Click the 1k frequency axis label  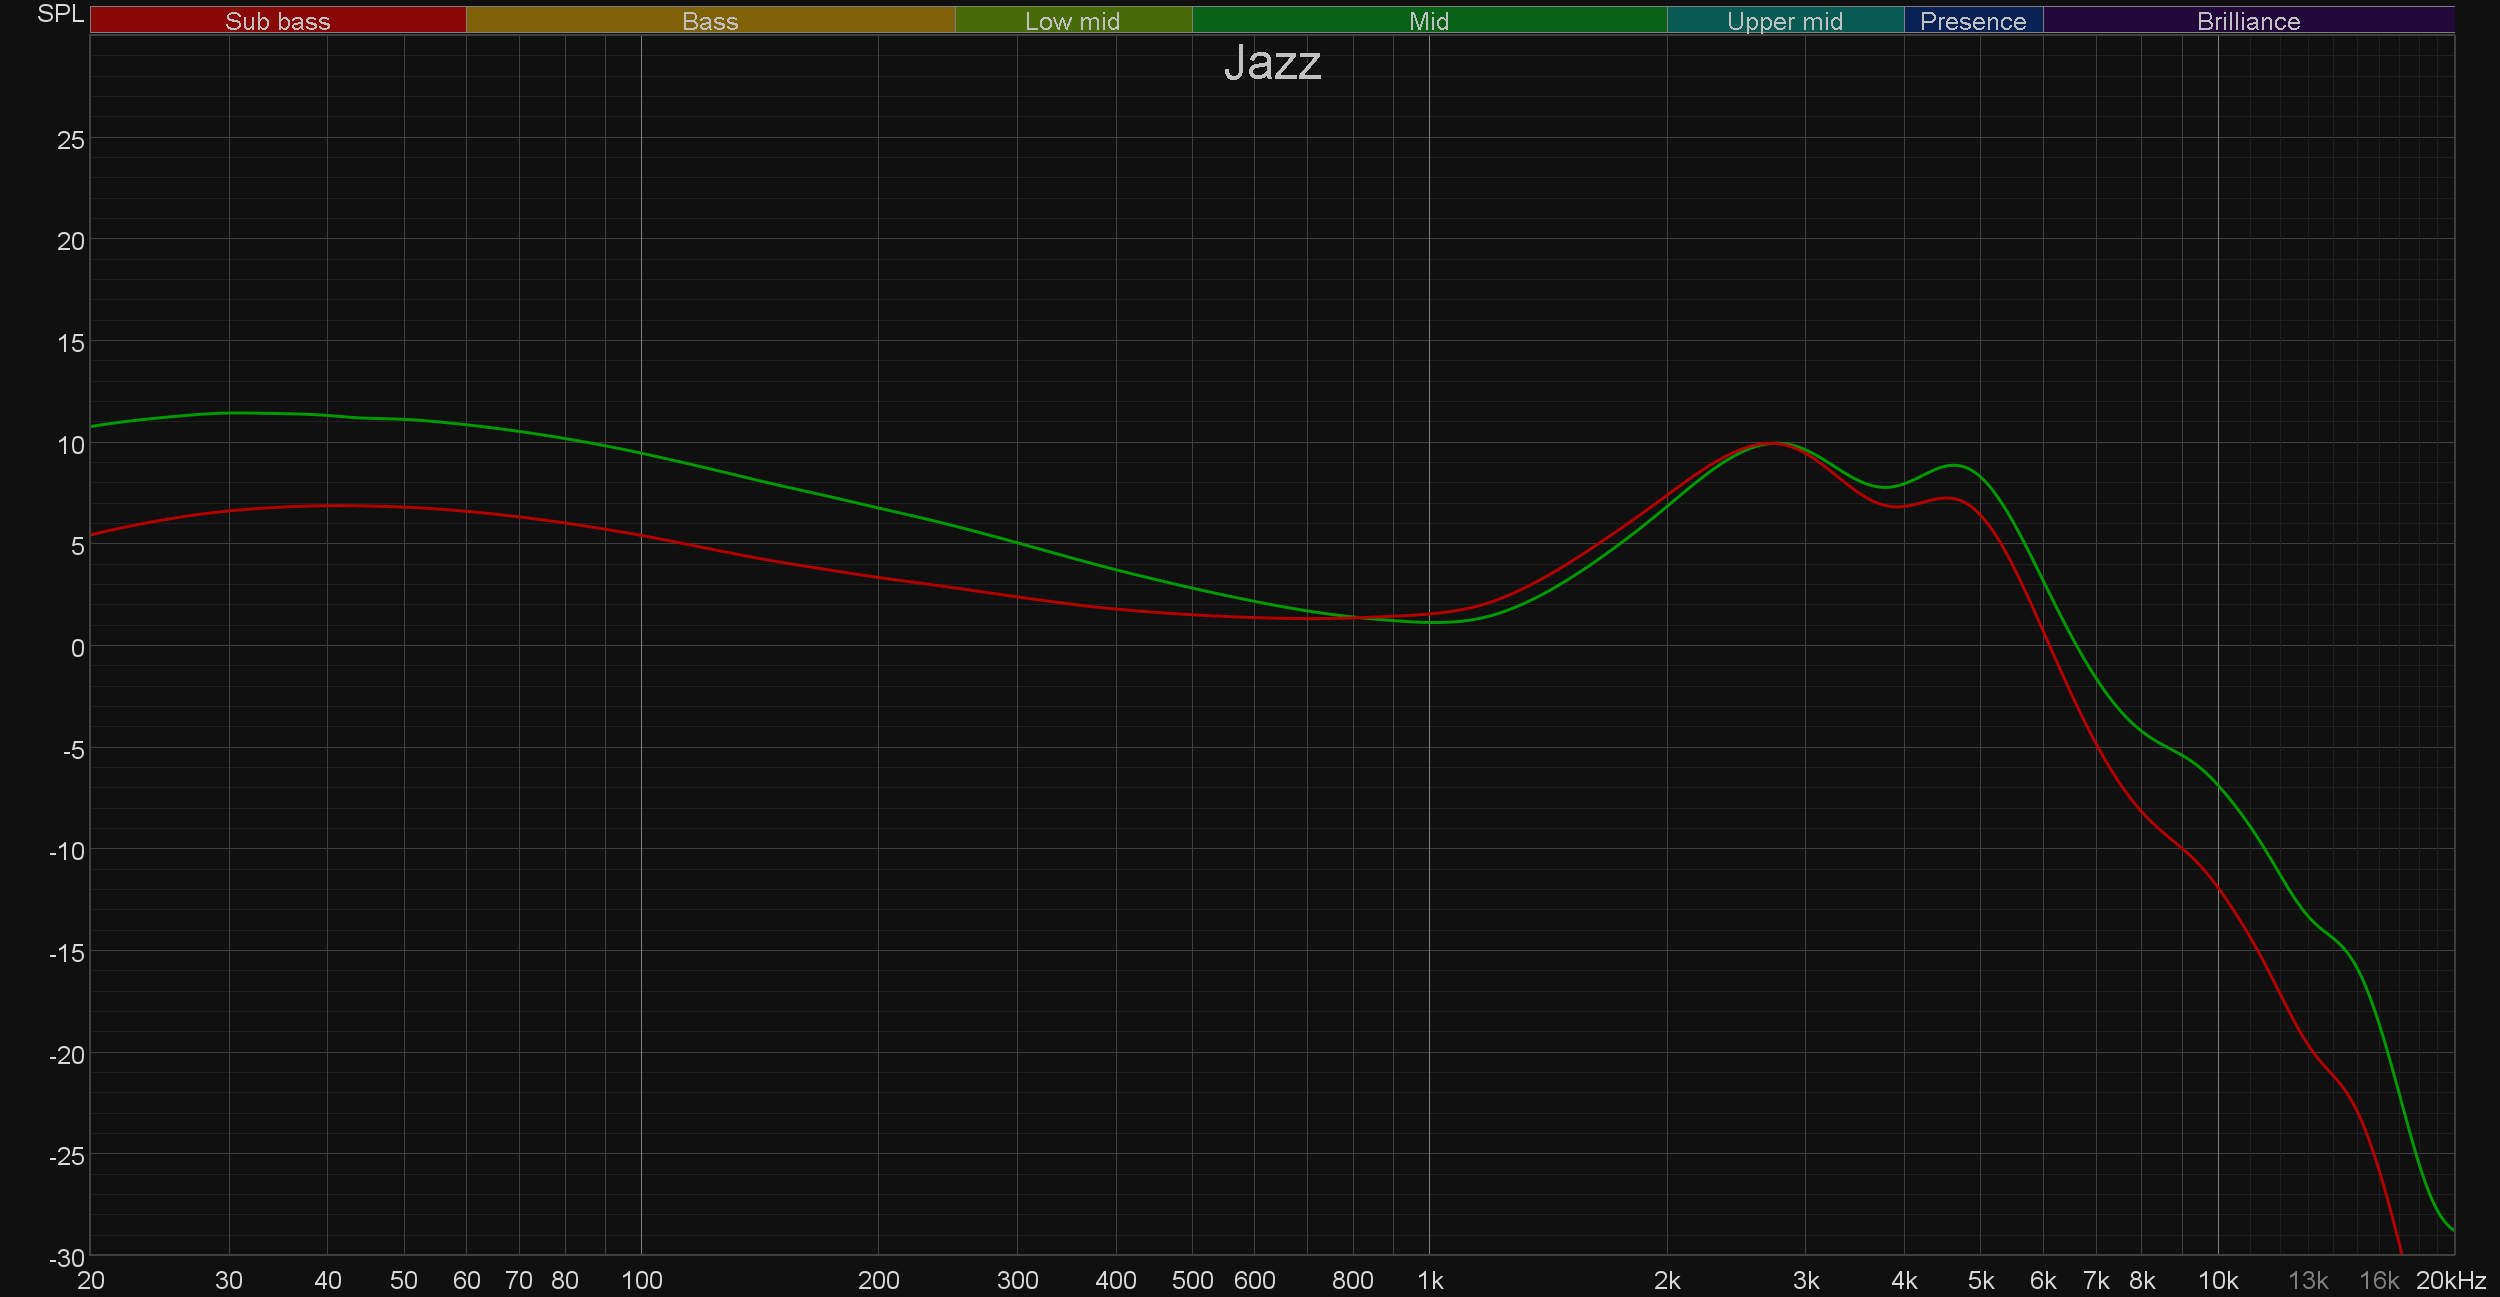1429,1281
